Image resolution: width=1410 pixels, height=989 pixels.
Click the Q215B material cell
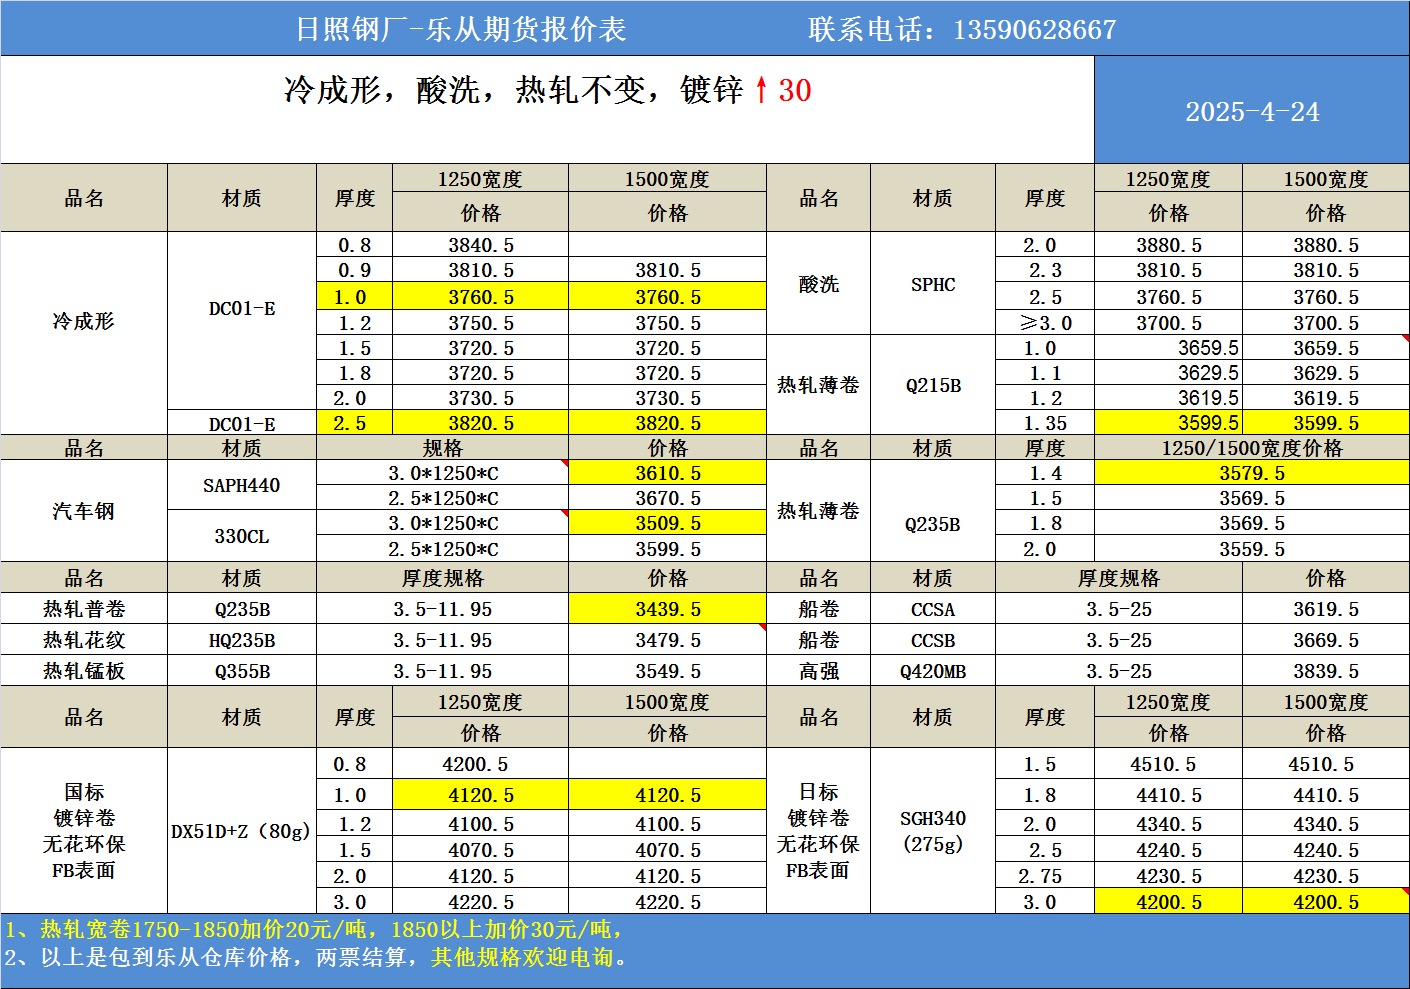(x=933, y=385)
